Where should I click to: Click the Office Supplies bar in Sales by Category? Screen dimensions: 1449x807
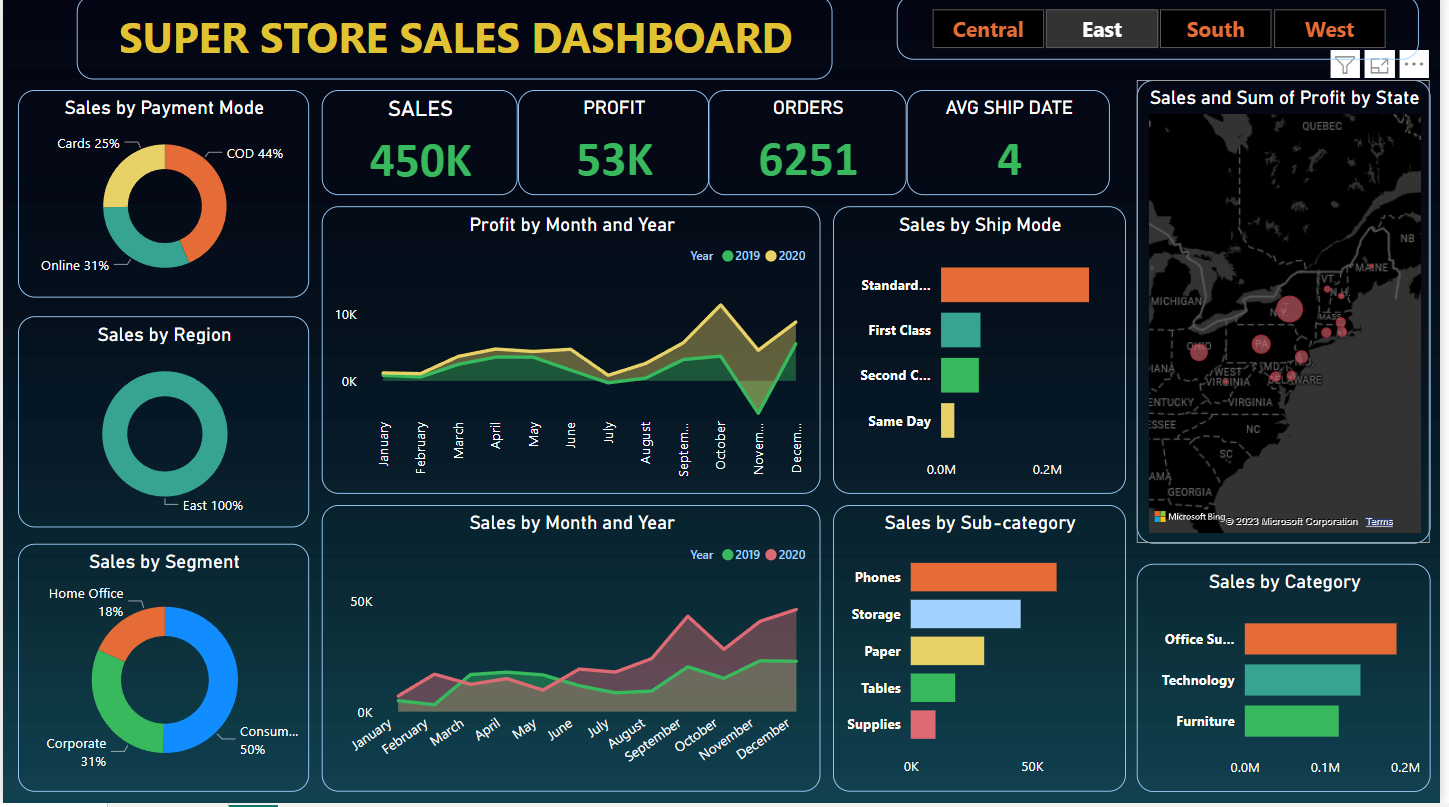(x=1320, y=639)
